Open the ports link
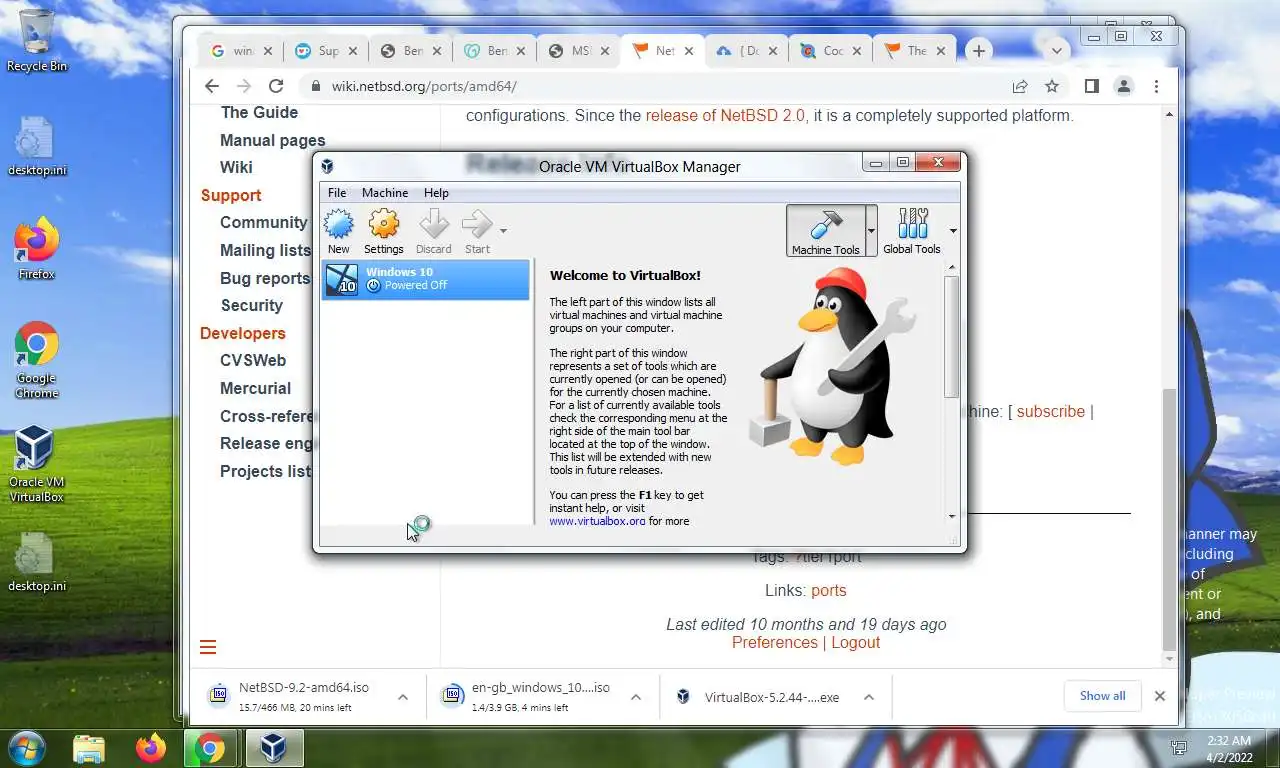Viewport: 1280px width, 768px height. pos(828,590)
